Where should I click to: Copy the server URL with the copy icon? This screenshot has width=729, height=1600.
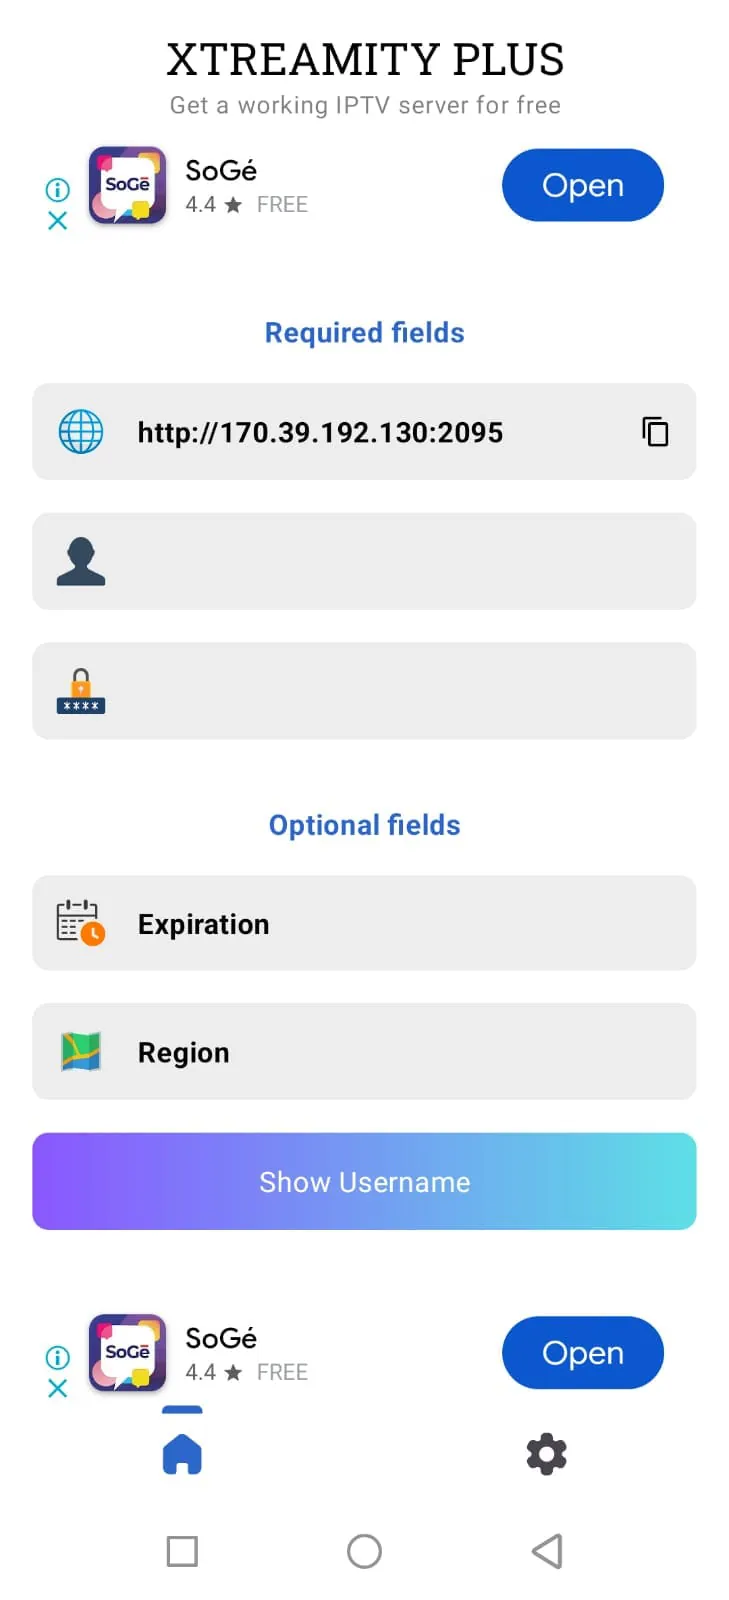pos(655,432)
